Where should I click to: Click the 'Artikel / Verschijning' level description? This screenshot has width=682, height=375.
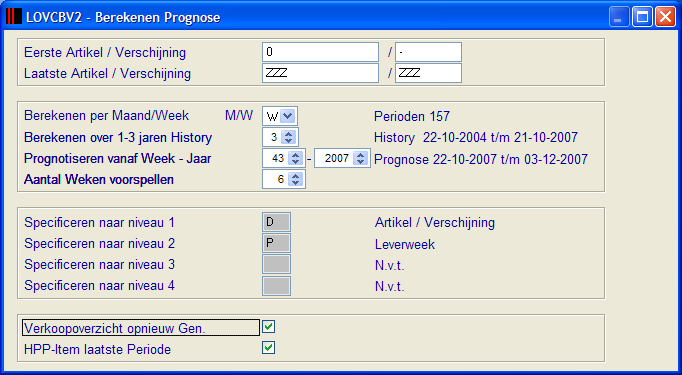coord(435,223)
